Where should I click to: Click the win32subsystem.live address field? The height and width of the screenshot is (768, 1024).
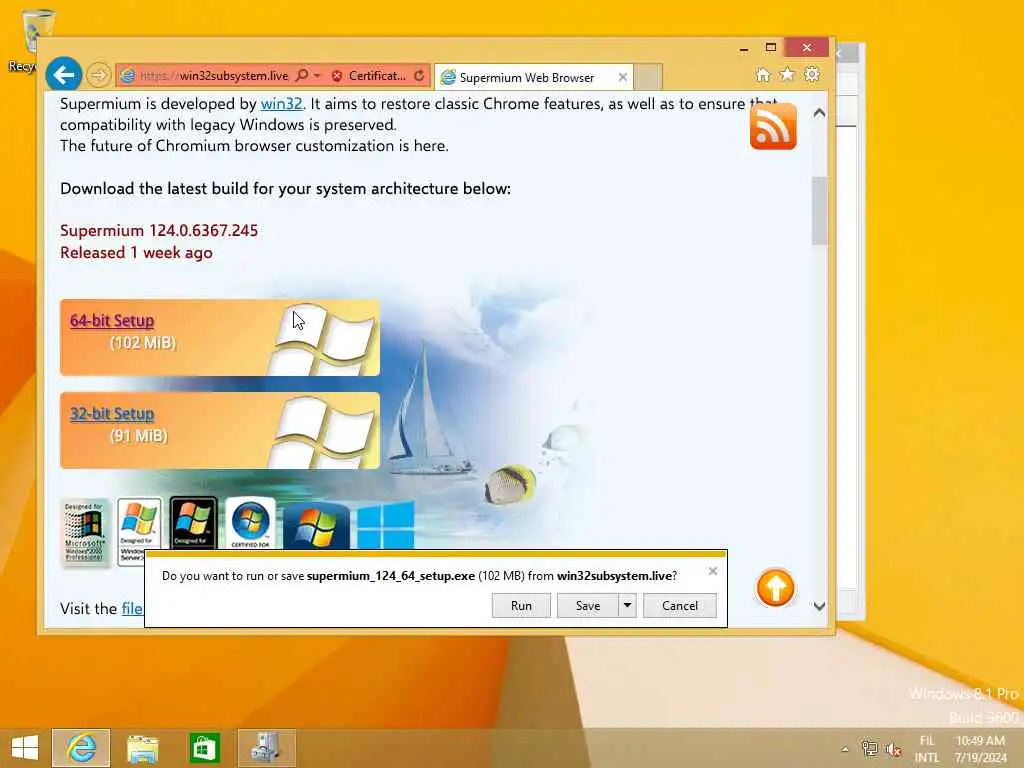coord(214,76)
